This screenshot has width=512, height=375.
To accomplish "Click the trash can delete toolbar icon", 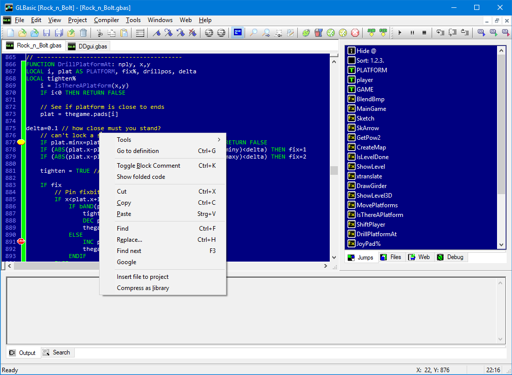I will tap(83, 33).
